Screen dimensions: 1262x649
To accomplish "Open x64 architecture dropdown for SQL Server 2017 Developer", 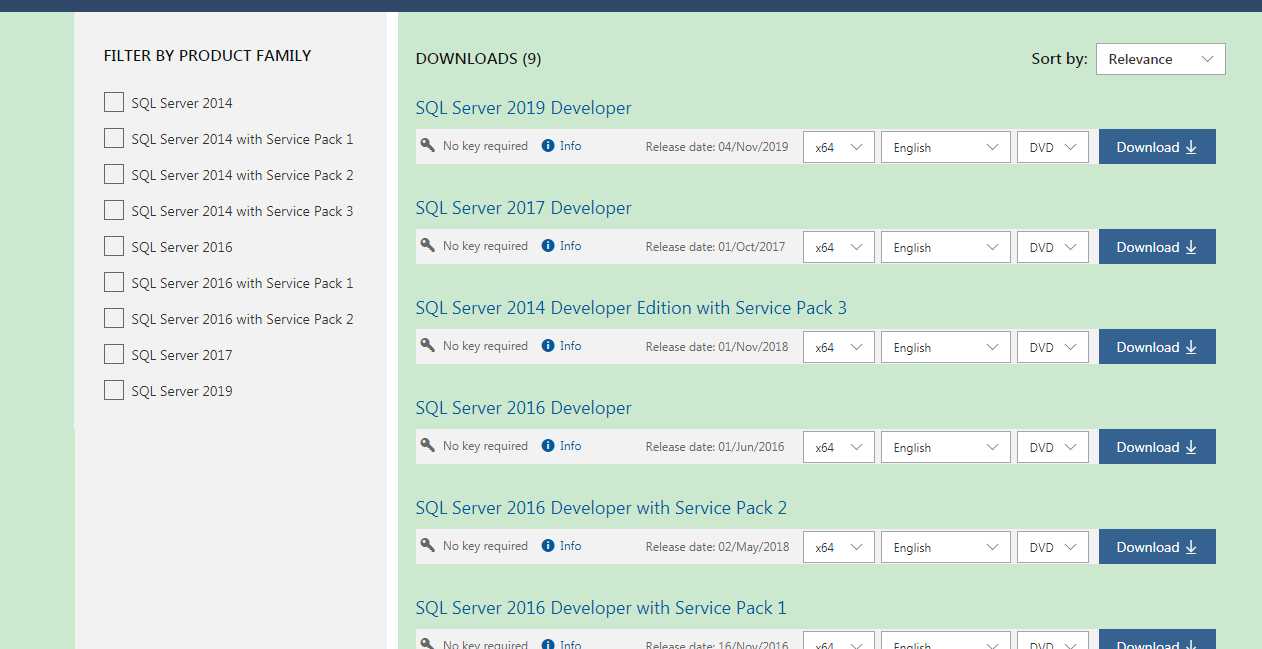I will pos(839,247).
